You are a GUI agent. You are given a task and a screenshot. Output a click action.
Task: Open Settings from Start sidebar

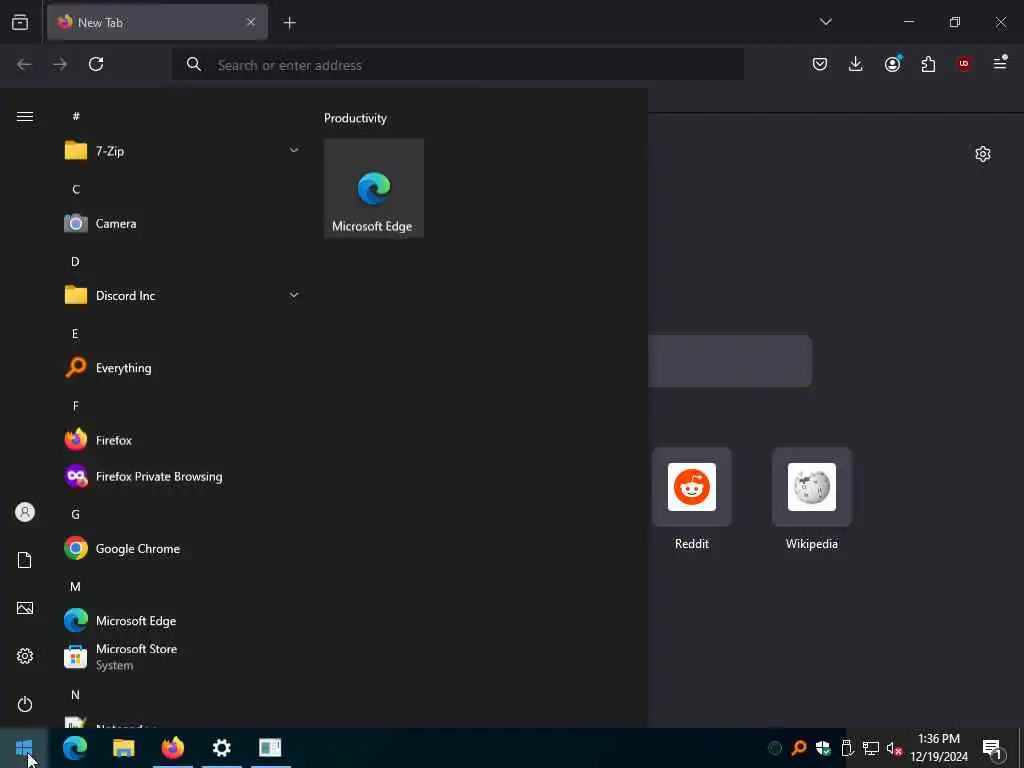click(x=25, y=656)
